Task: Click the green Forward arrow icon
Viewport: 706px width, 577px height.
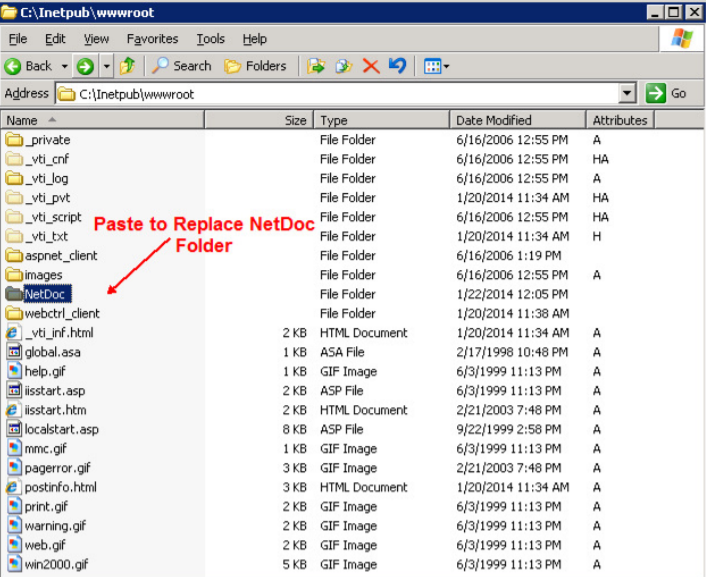Action: pyautogui.click(x=85, y=66)
